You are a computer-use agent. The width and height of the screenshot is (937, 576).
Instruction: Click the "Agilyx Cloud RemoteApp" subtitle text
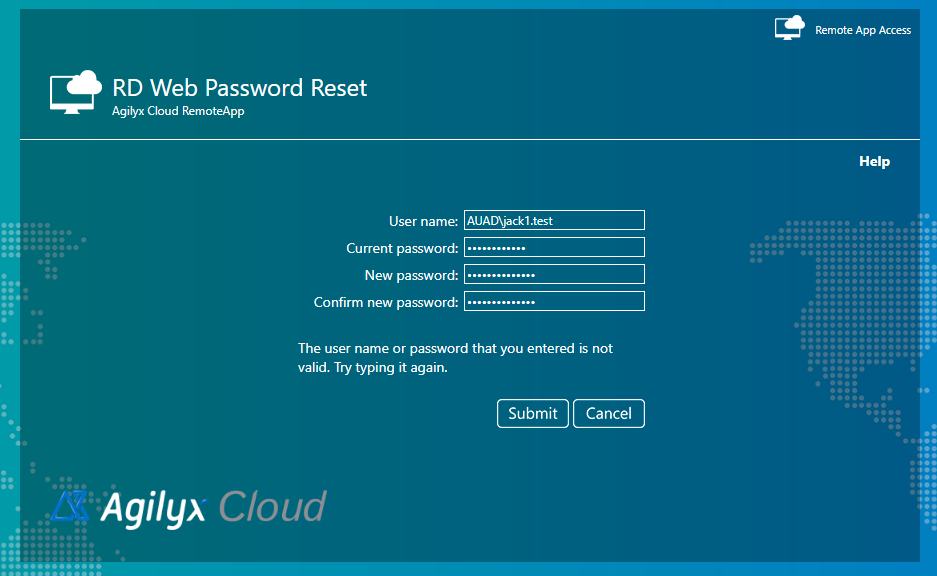(178, 111)
